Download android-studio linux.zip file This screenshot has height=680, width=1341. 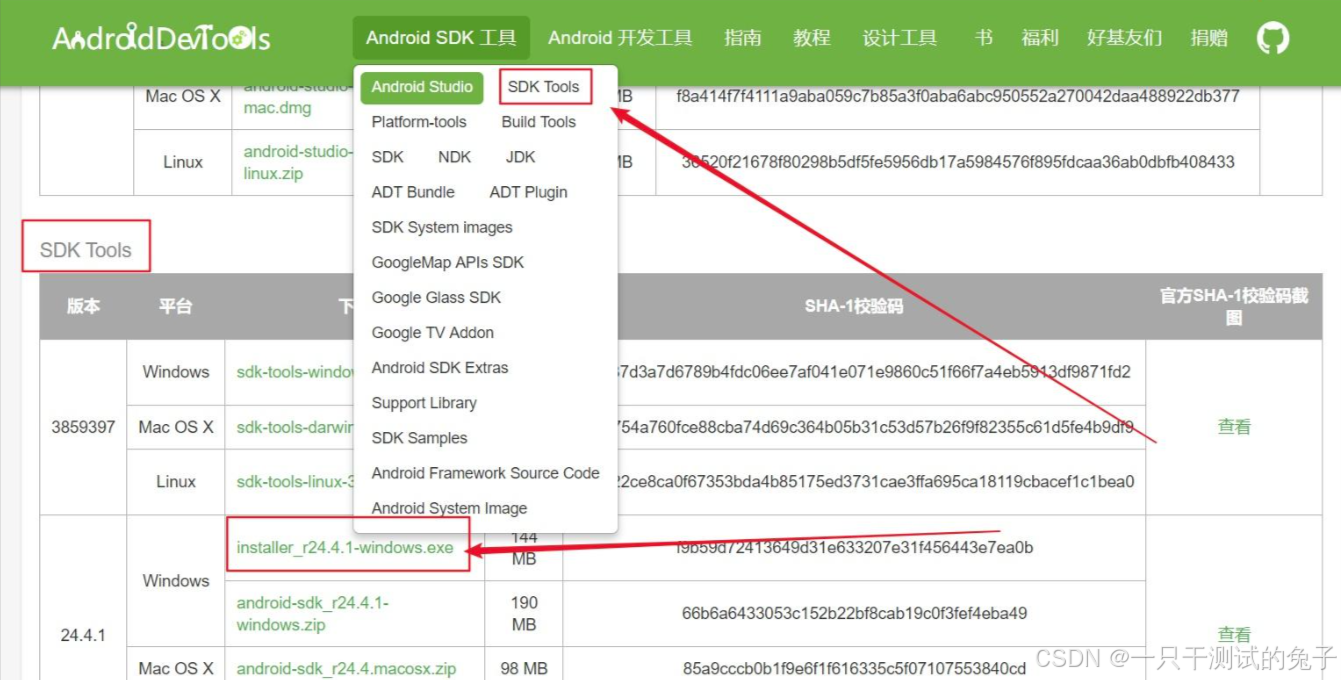[298, 163]
